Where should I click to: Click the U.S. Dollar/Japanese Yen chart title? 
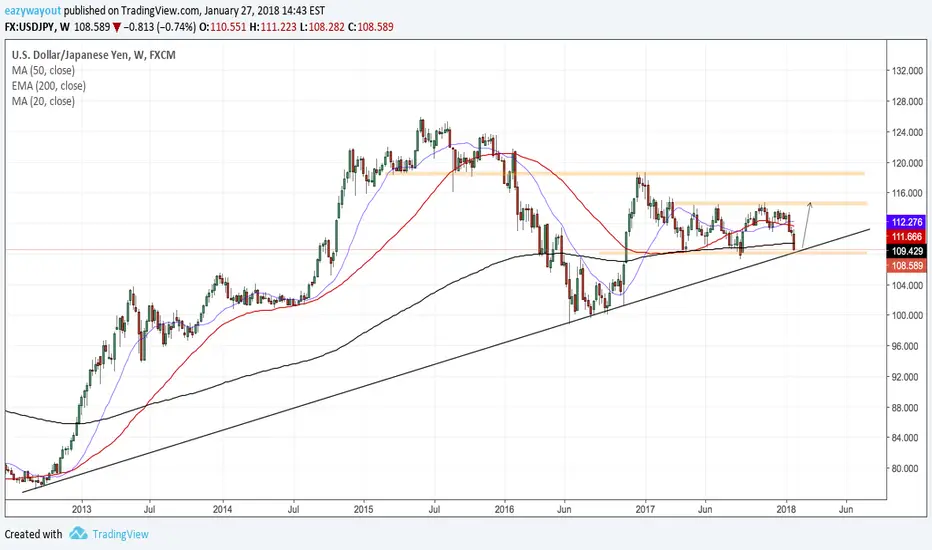click(93, 55)
